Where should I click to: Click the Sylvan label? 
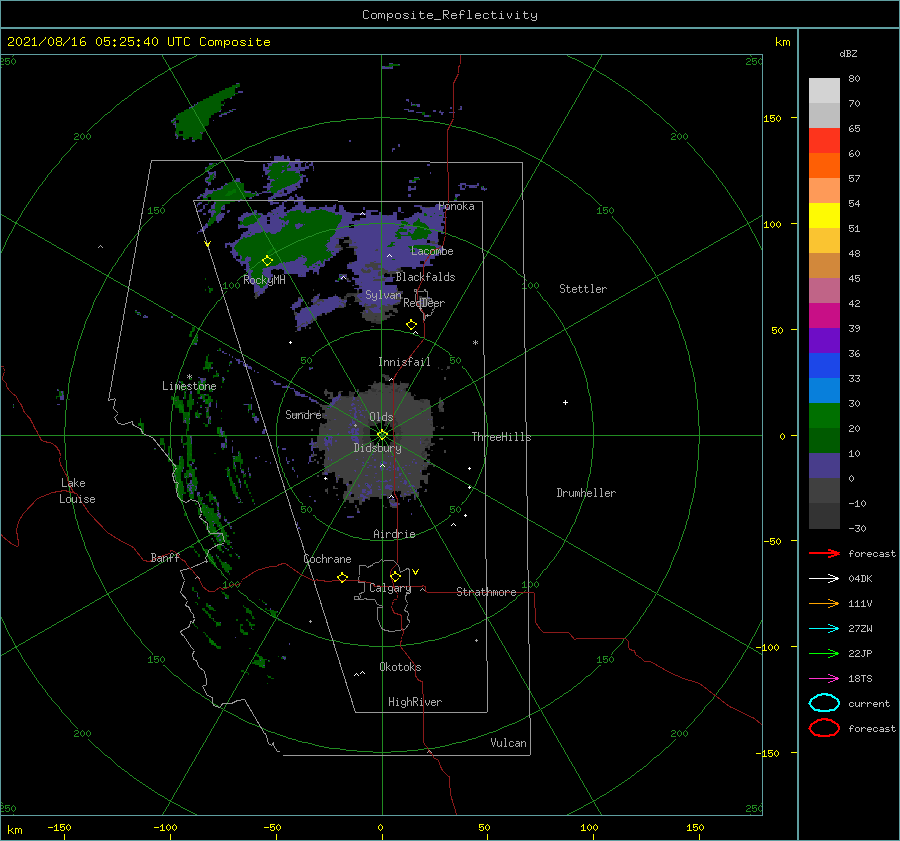(383, 295)
